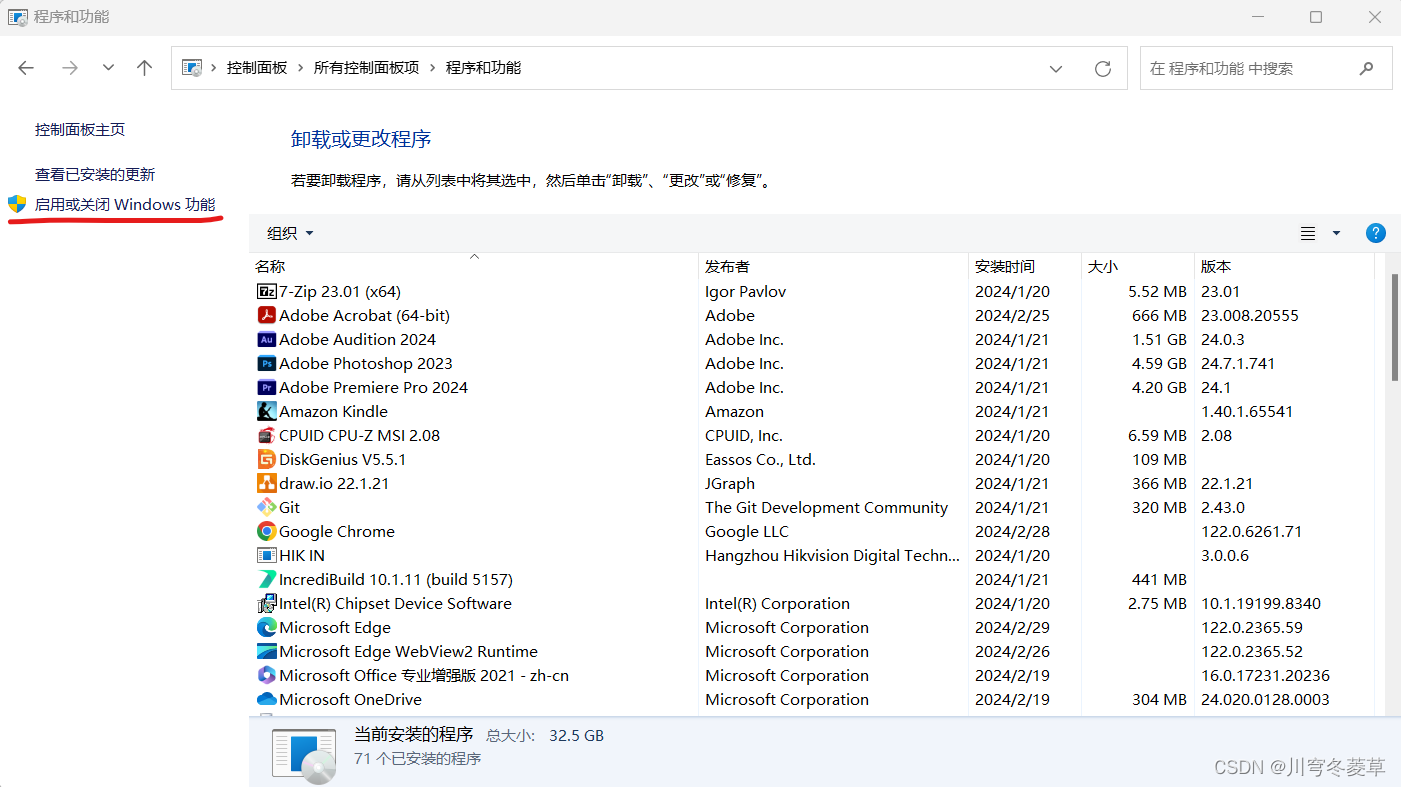Click the refresh icon in address bar
The width and height of the screenshot is (1401, 787).
[x=1103, y=68]
